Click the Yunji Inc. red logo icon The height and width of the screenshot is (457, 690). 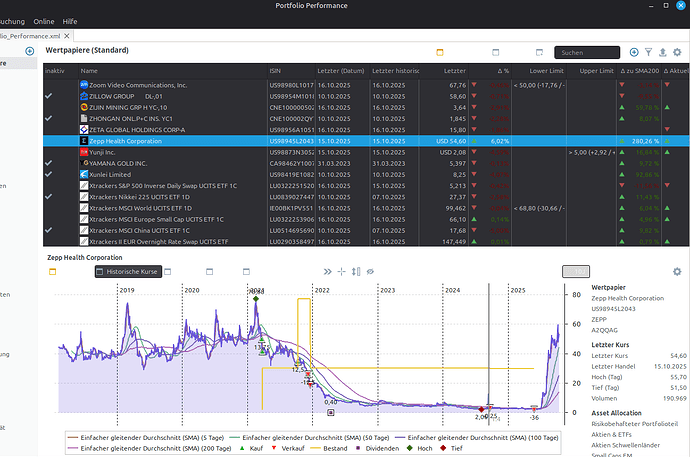(84, 152)
